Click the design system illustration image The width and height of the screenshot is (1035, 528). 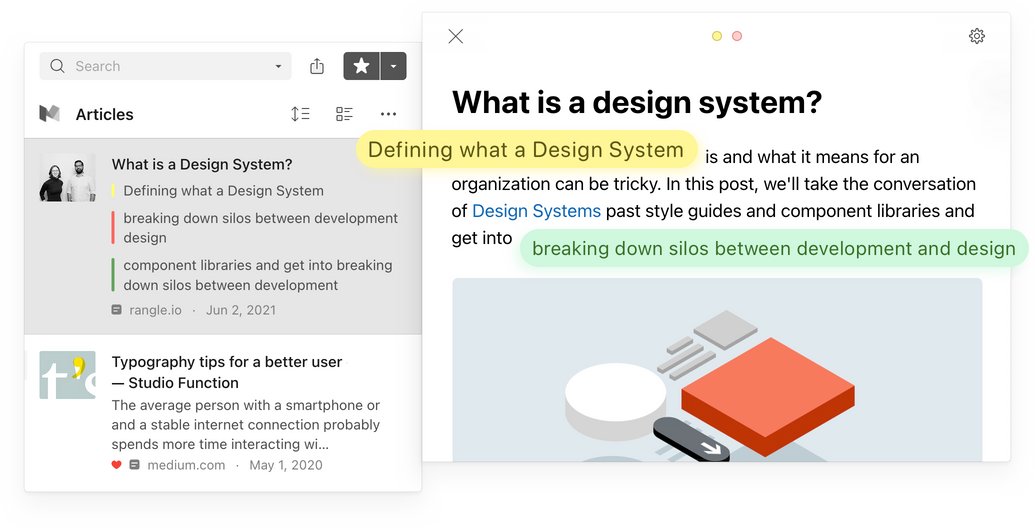pos(717,370)
